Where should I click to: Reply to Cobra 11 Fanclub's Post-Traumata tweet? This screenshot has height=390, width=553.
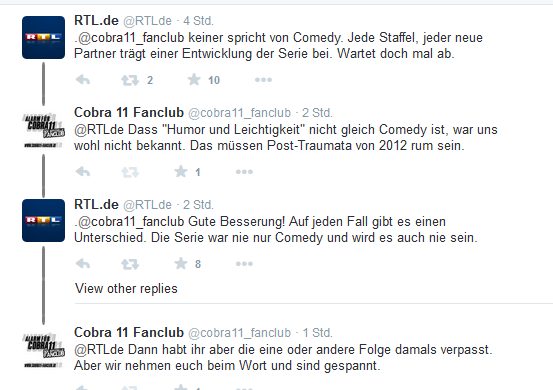(x=83, y=172)
